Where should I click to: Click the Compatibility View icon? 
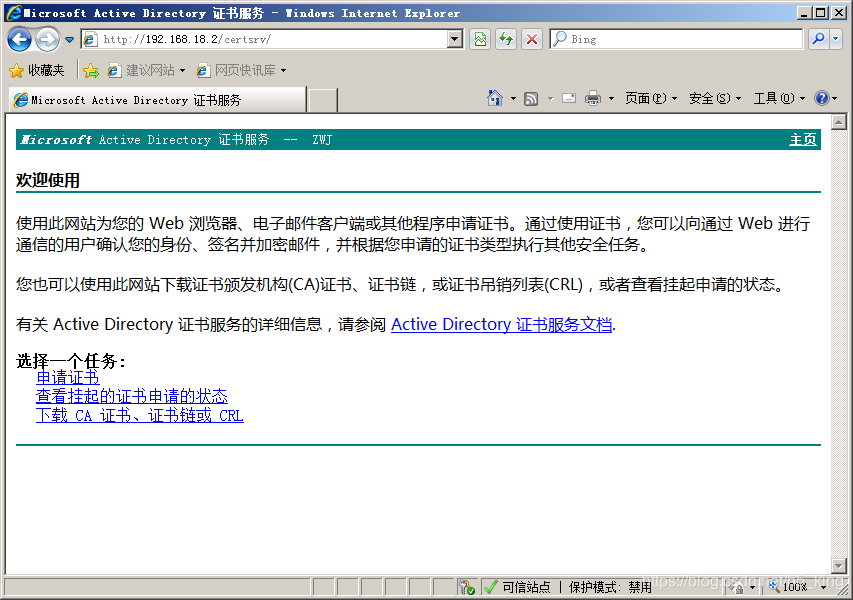point(480,39)
